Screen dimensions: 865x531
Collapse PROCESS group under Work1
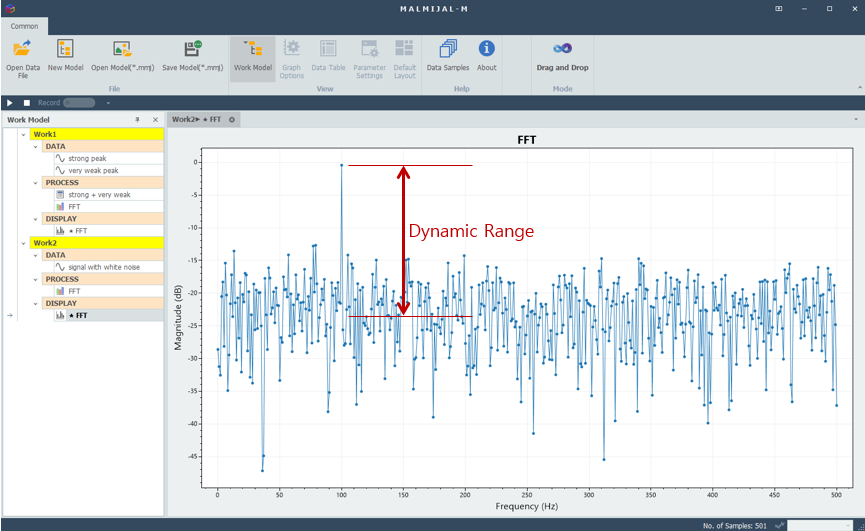click(x=35, y=183)
